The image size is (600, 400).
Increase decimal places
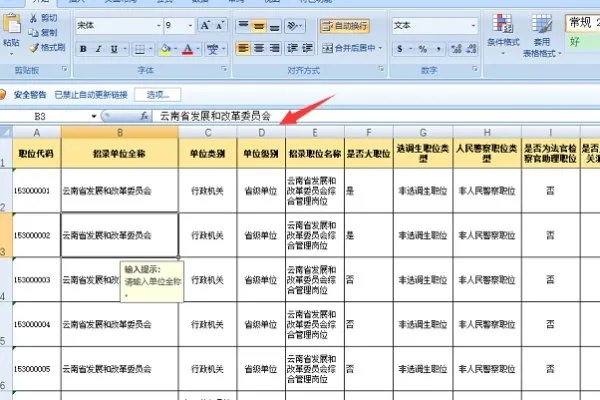(x=456, y=49)
